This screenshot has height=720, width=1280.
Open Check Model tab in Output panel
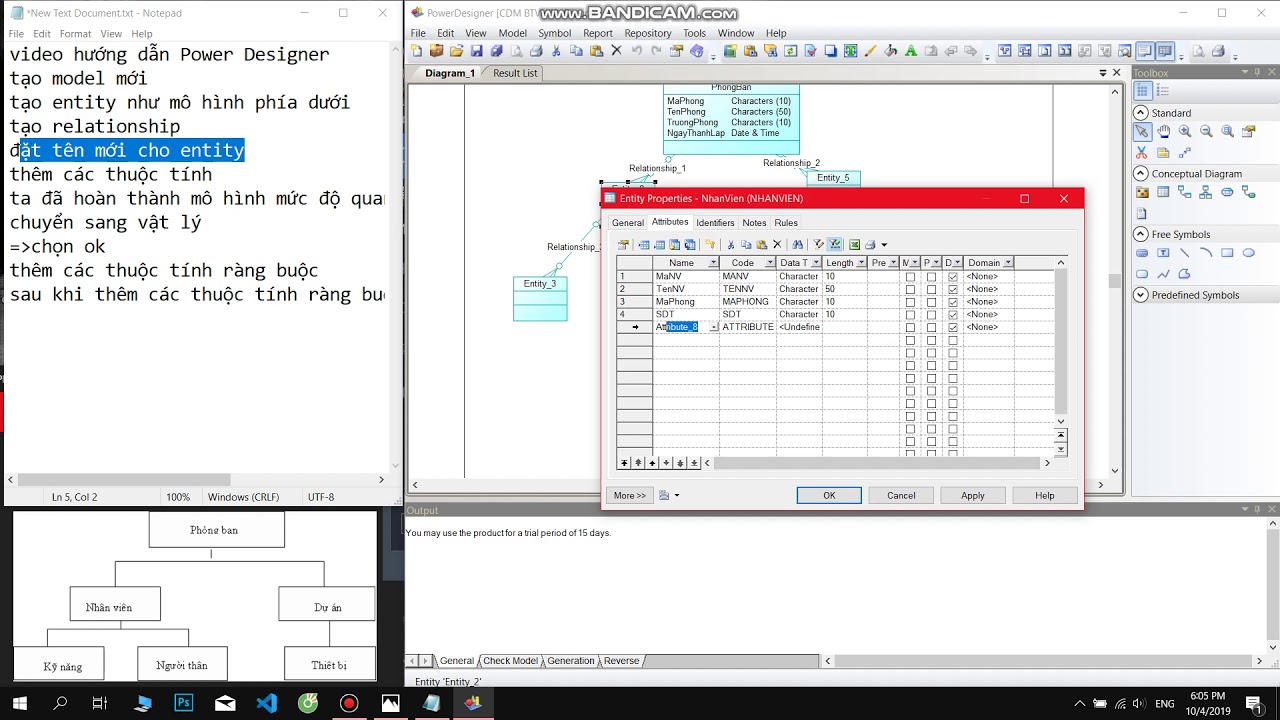(x=510, y=661)
